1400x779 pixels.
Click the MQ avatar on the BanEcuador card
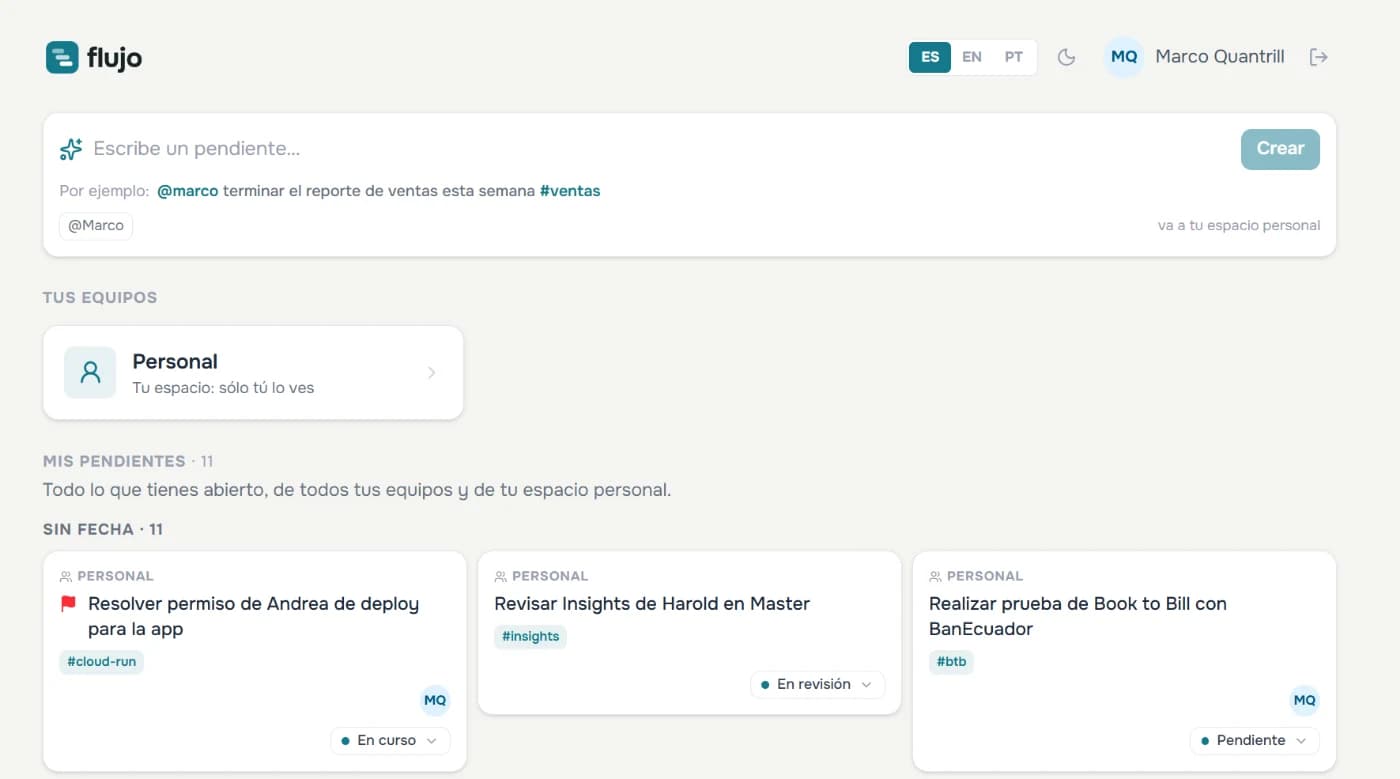[1304, 700]
